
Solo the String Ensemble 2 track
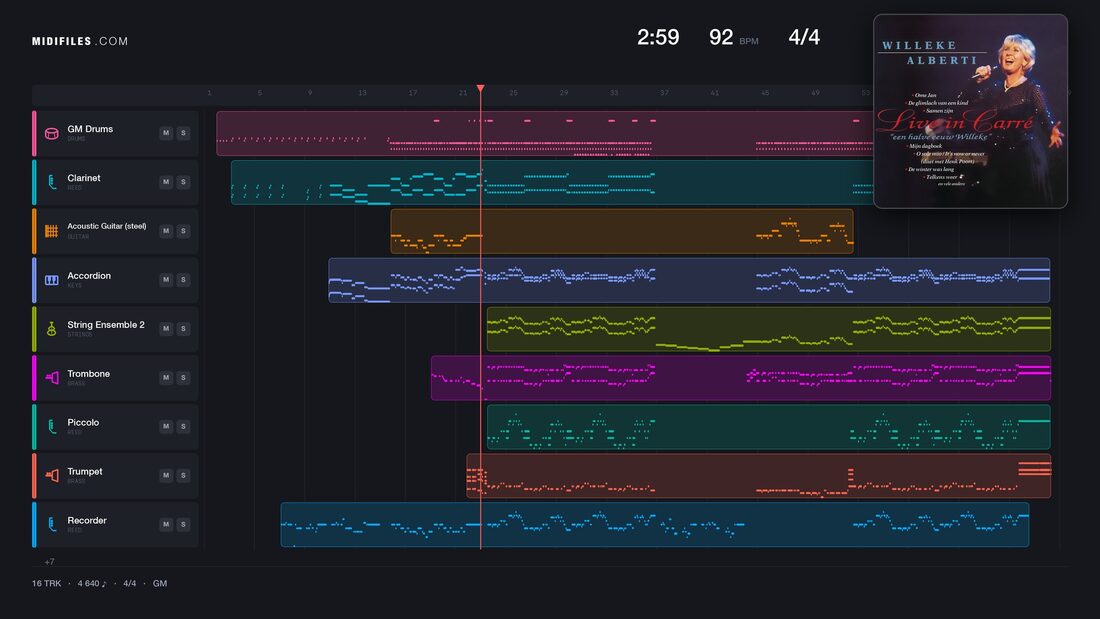183,328
